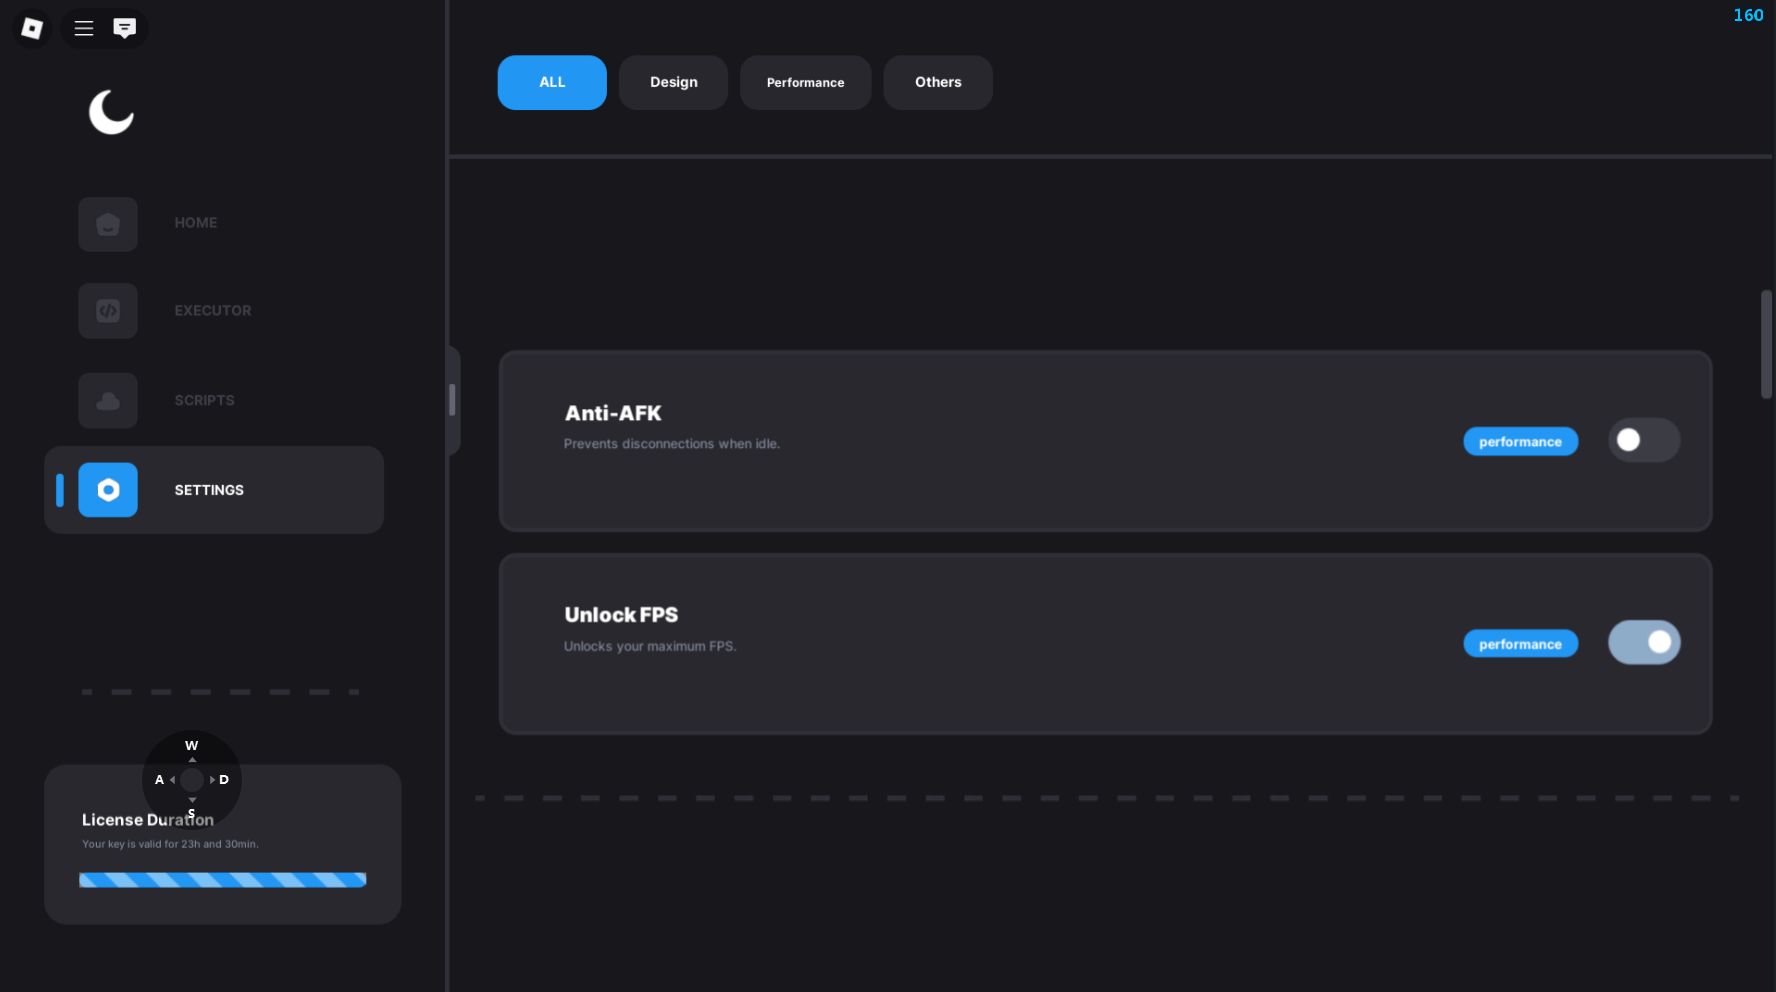The height and width of the screenshot is (992, 1776).
Task: Open the Scripts cloud icon
Action: pyautogui.click(x=108, y=401)
